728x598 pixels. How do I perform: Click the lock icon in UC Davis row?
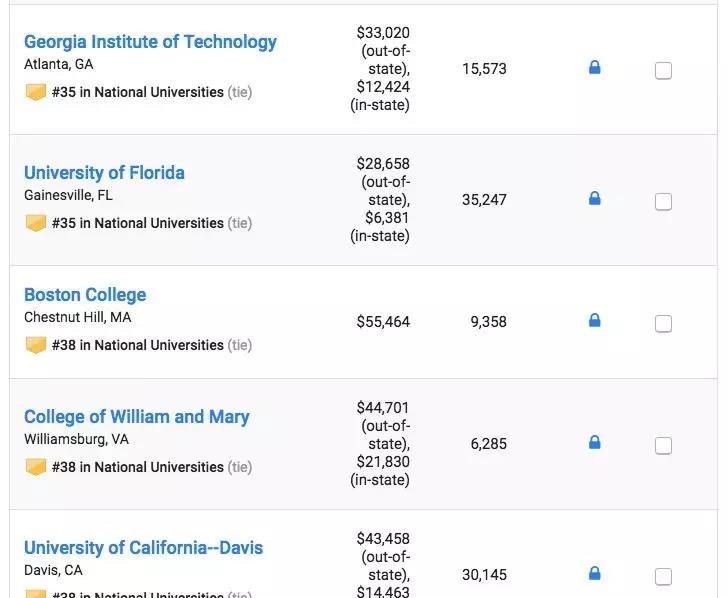(x=594, y=573)
